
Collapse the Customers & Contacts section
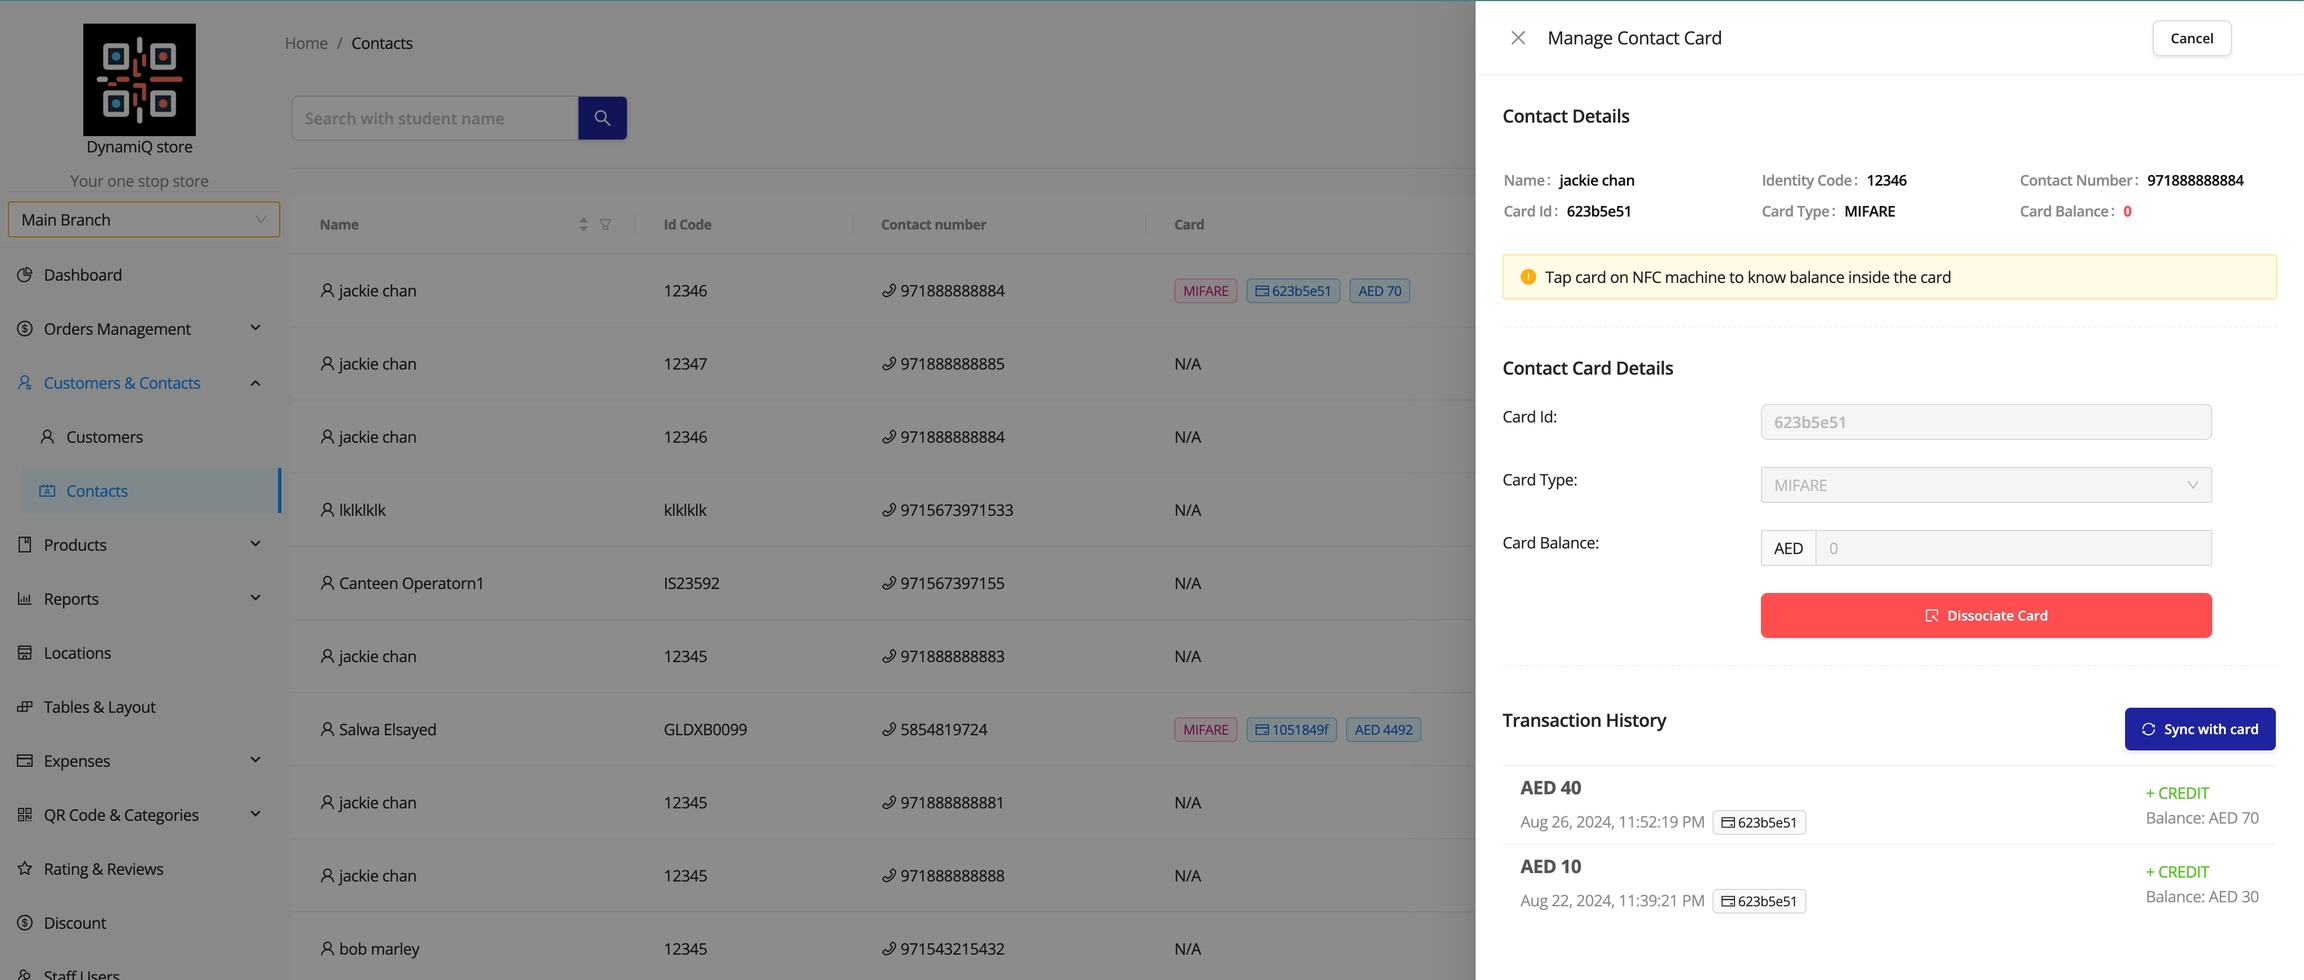pyautogui.click(x=255, y=383)
